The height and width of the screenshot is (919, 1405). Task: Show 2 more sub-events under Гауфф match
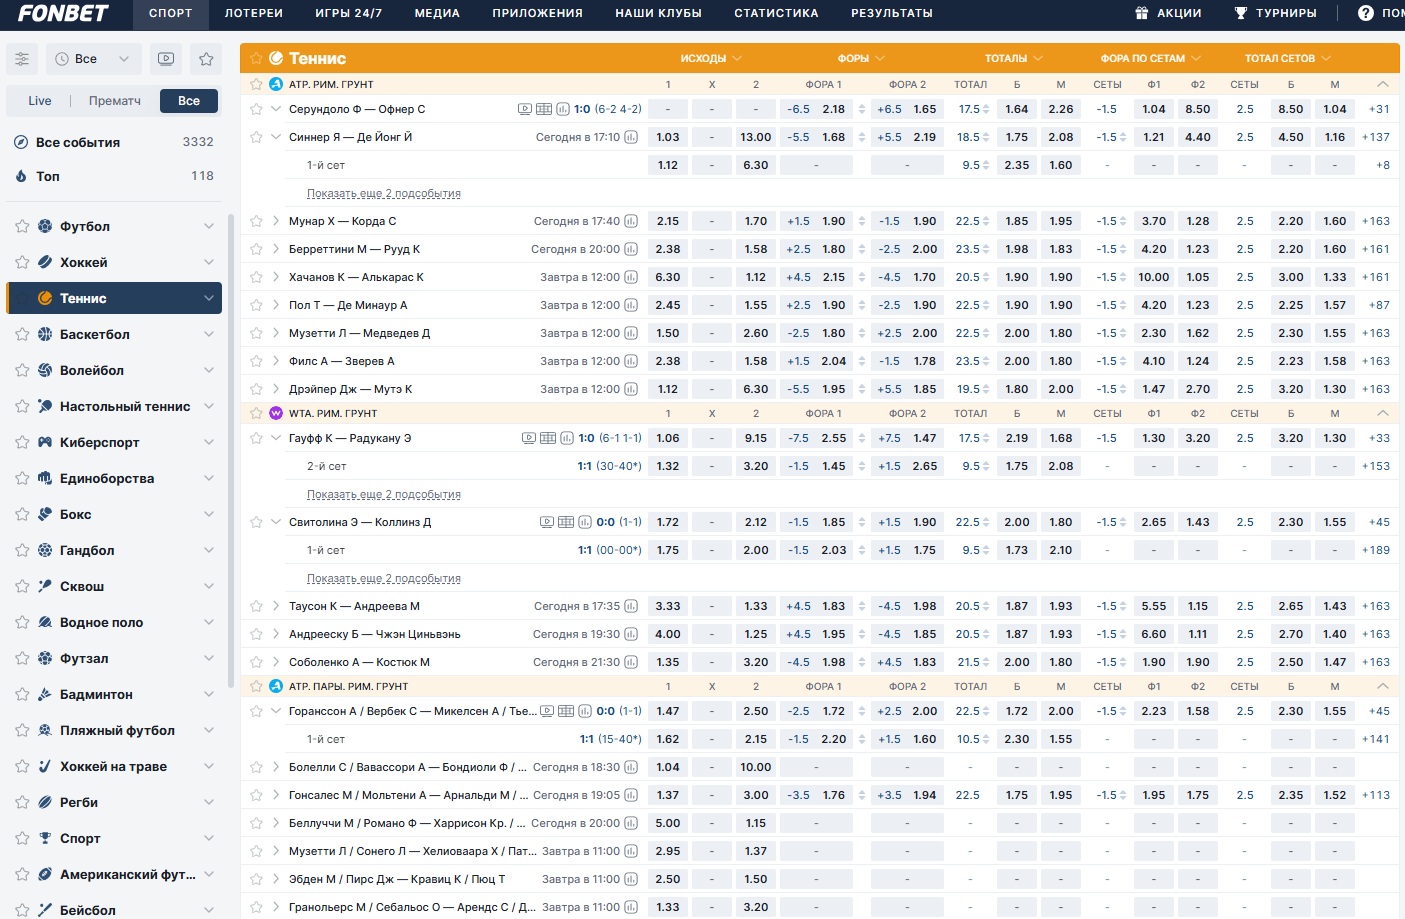pos(384,494)
